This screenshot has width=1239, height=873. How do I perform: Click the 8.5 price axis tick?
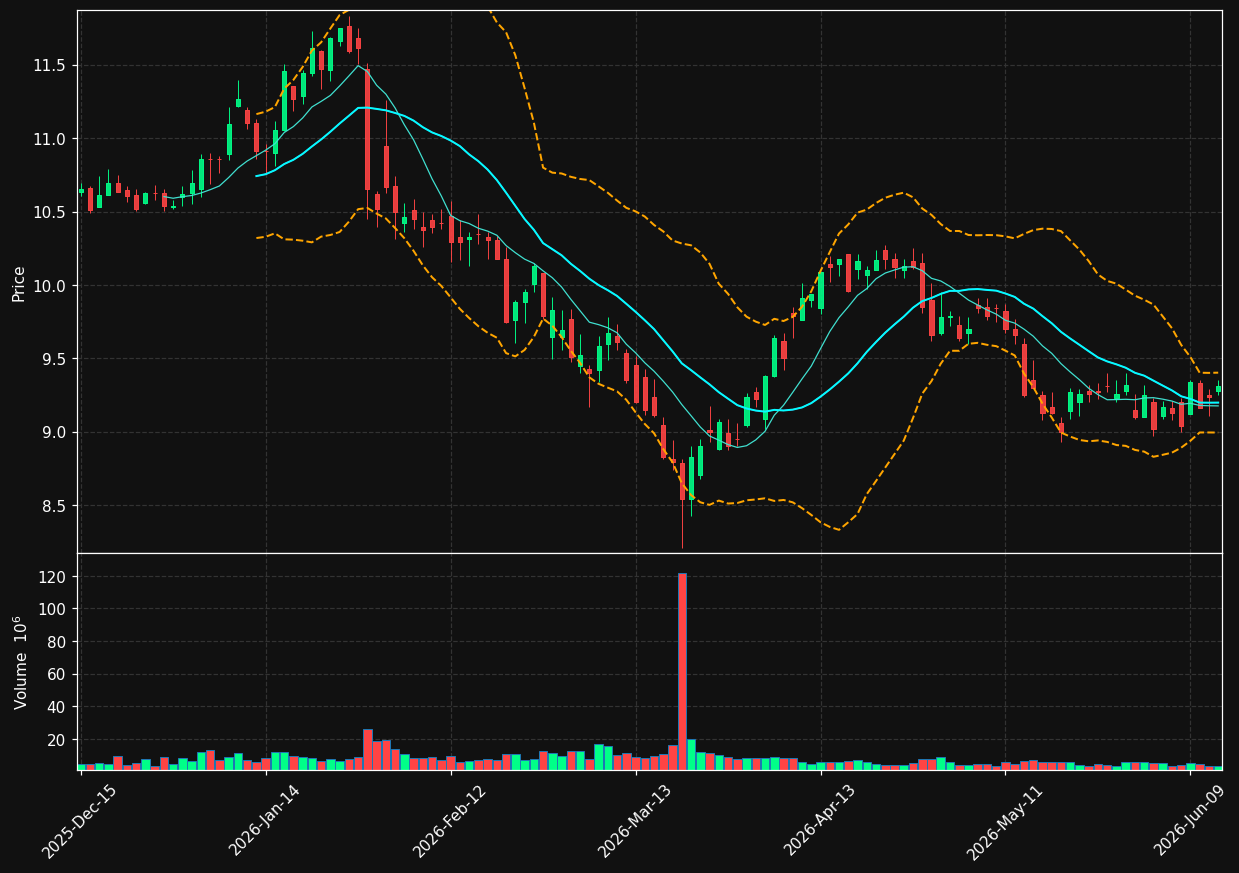coord(54,506)
